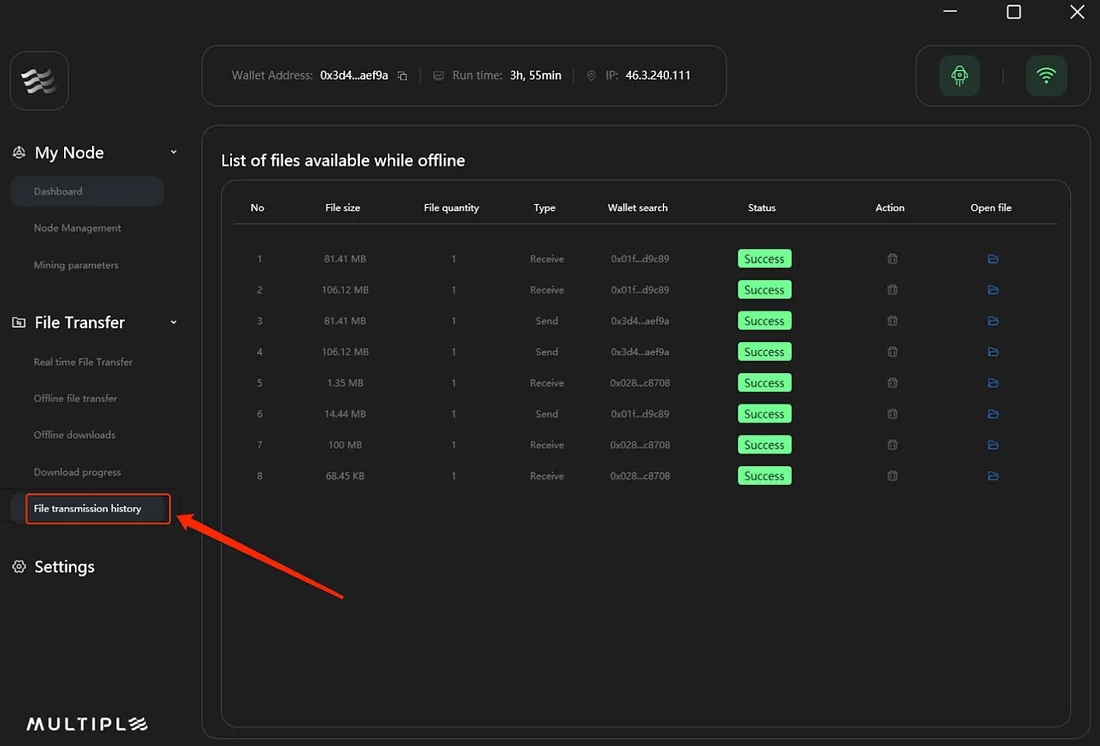Open file folder icon for row 3
This screenshot has height=746, width=1100.
tap(993, 321)
